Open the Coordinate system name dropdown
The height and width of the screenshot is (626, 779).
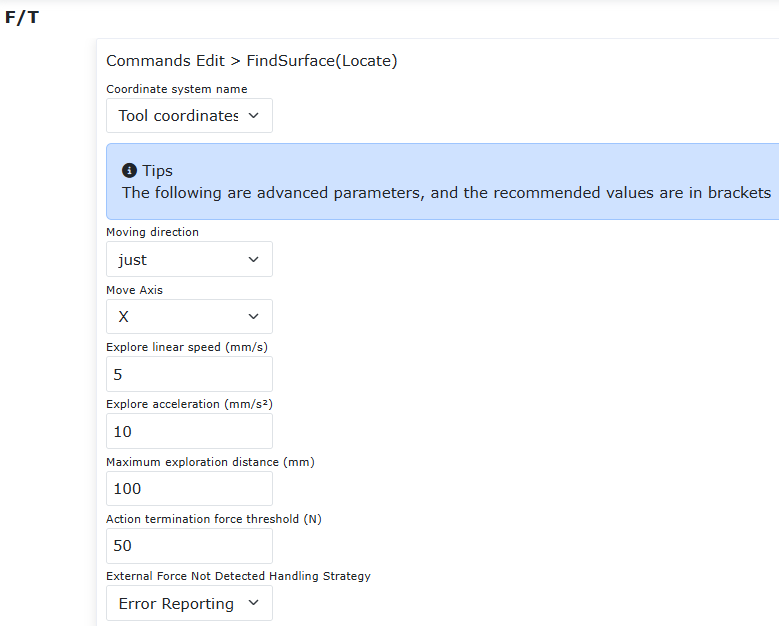(x=189, y=116)
